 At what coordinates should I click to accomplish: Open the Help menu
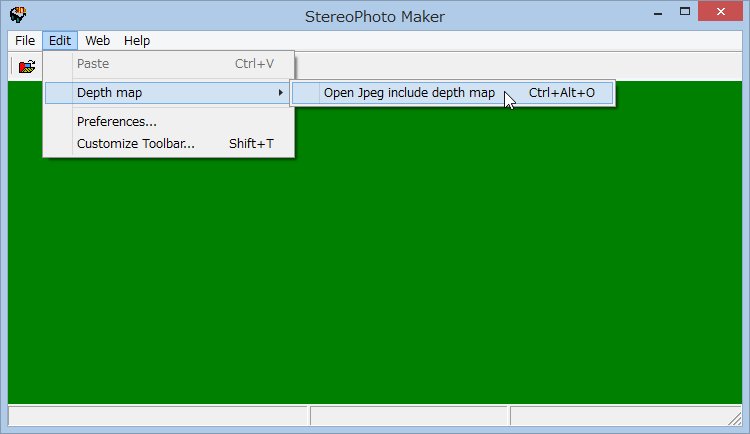click(x=137, y=41)
